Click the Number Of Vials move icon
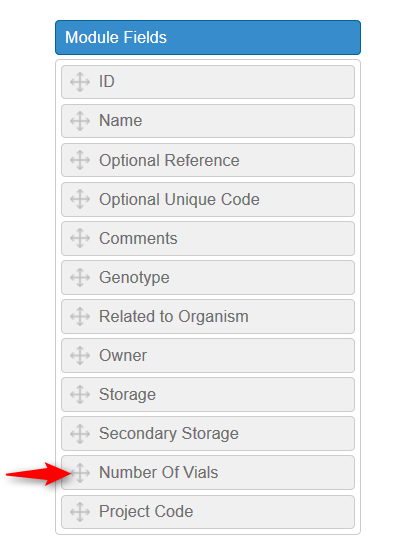 tap(80, 472)
